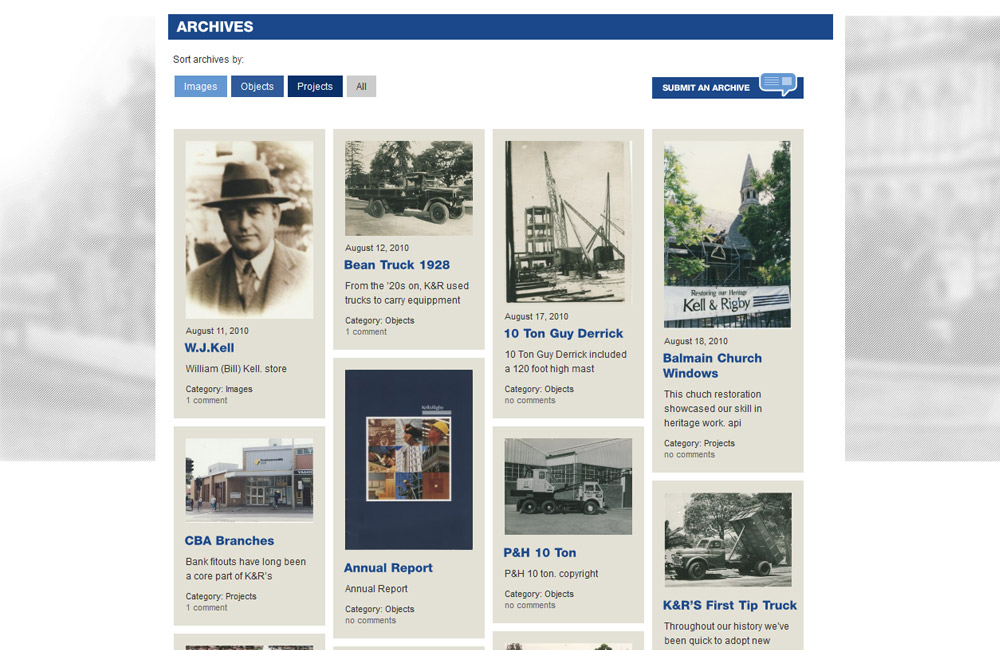Screen dimensions: 1000x650
Task: Show All archives
Action: 361,87
